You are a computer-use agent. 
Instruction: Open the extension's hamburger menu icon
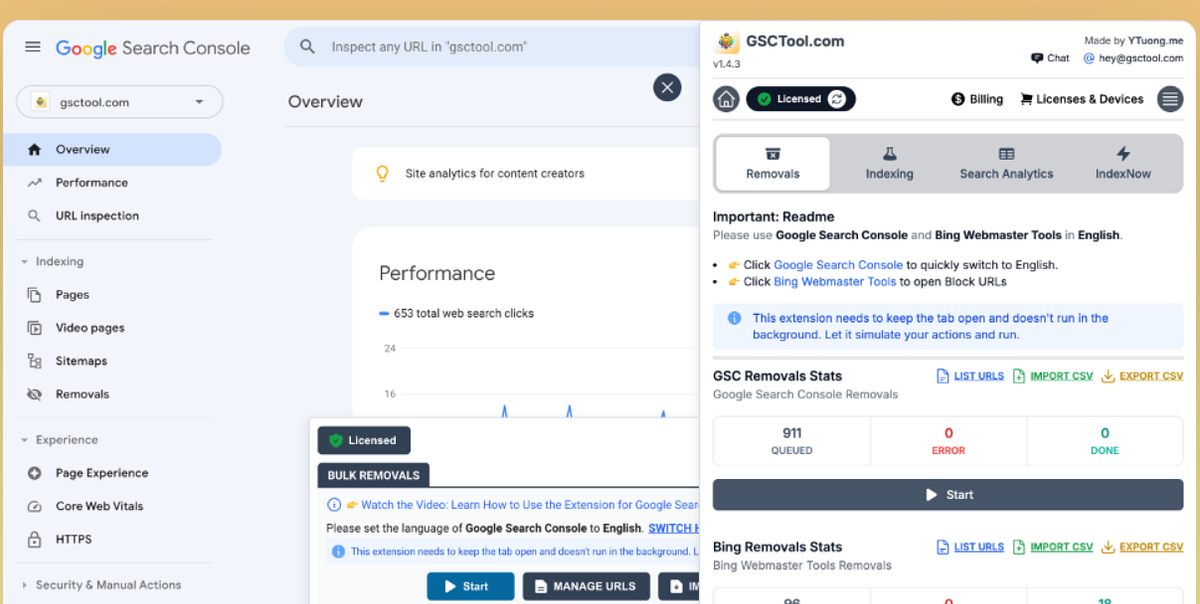click(x=1170, y=98)
